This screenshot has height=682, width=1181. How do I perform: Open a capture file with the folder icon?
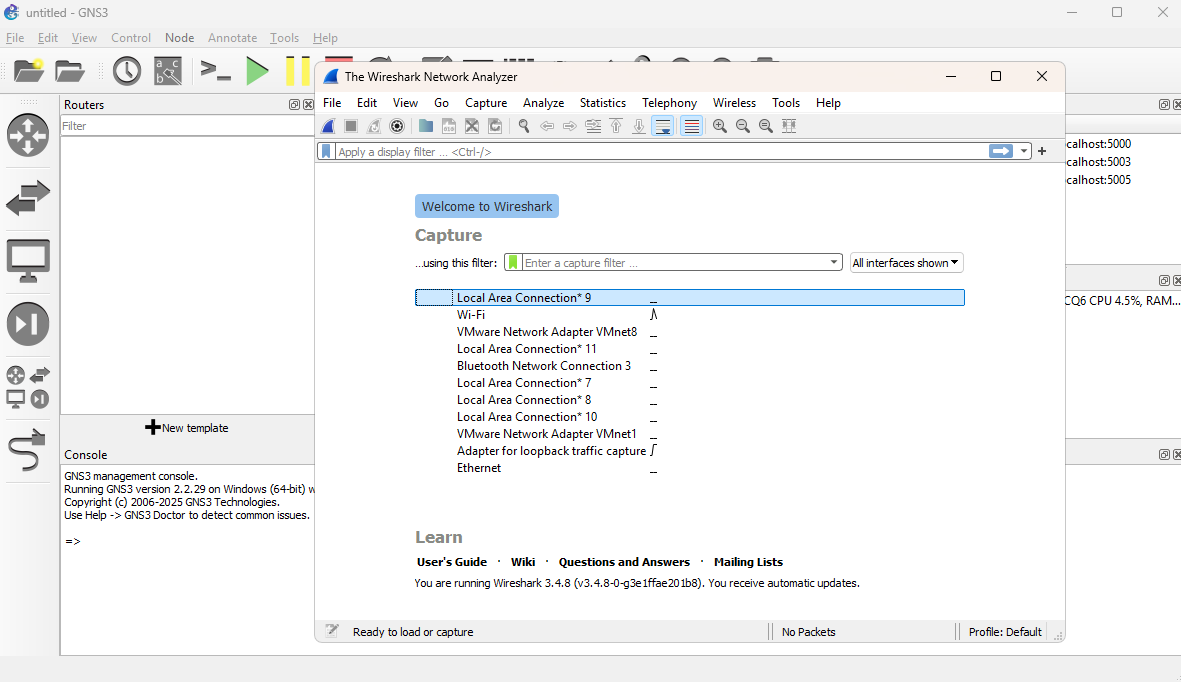(425, 125)
